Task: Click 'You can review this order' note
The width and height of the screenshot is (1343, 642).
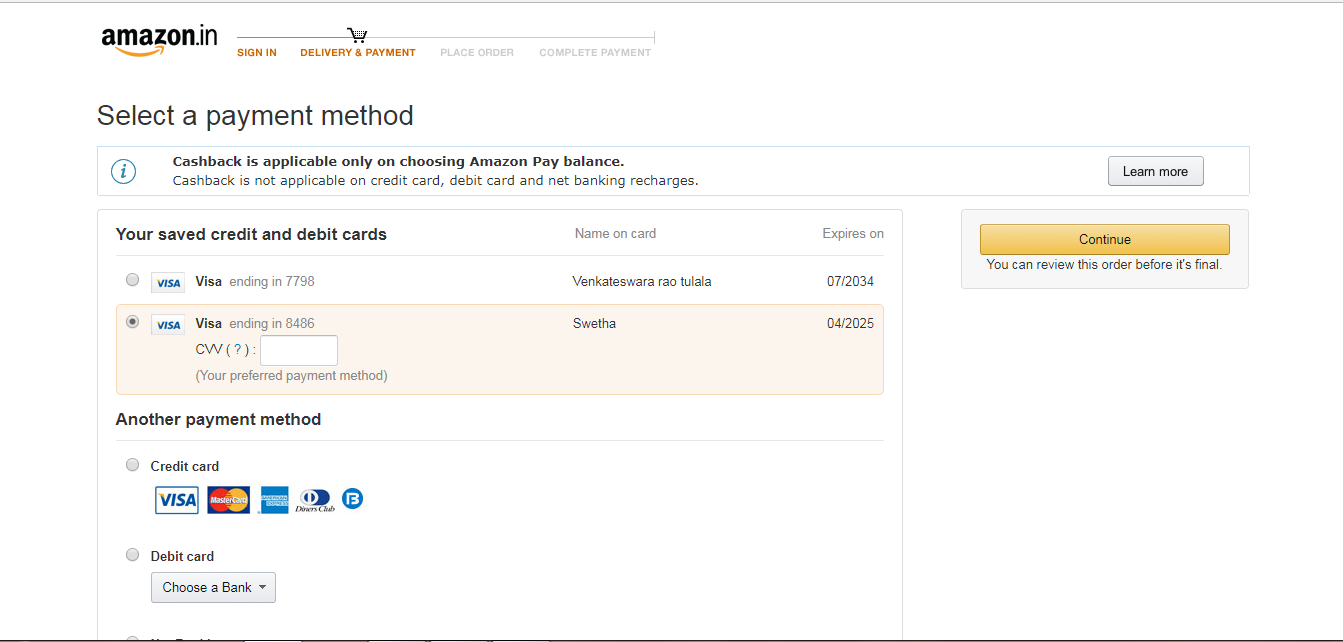Action: 1104,265
